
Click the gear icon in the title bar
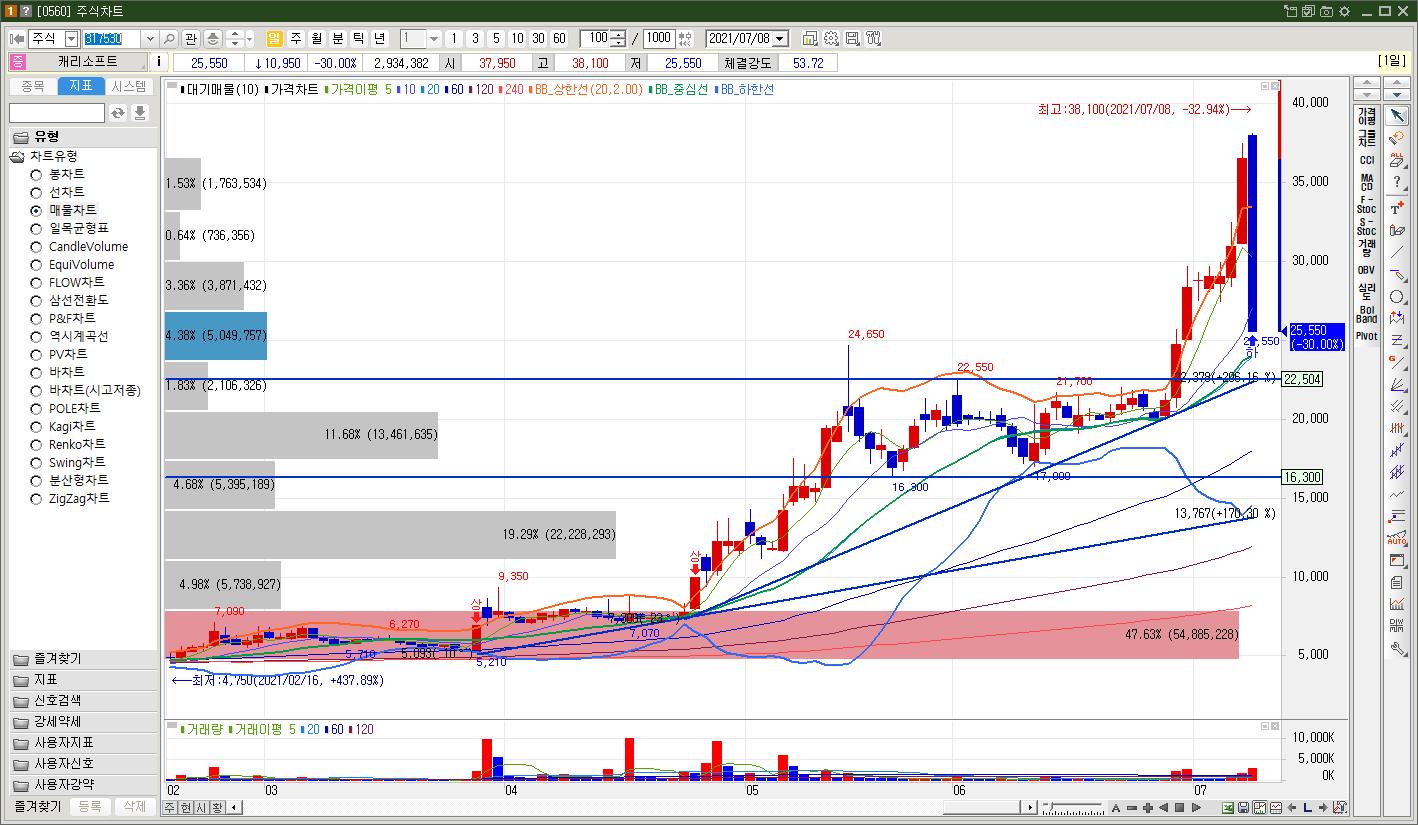point(1344,11)
